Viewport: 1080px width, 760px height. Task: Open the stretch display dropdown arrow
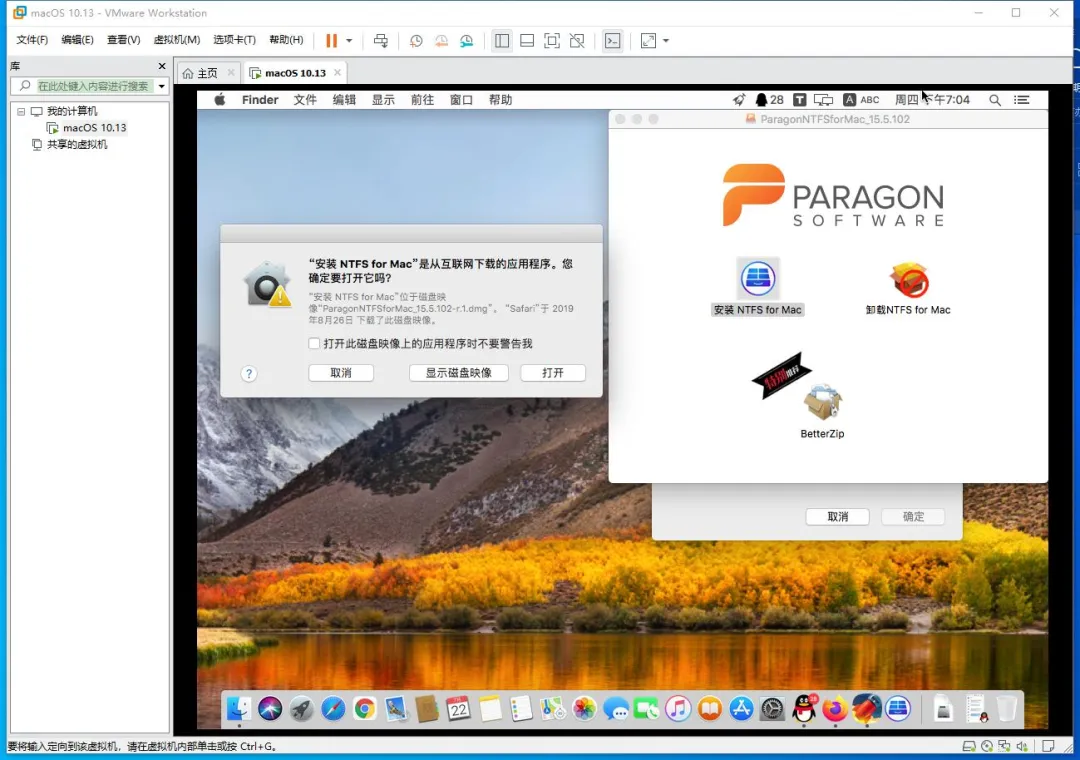[x=666, y=41]
